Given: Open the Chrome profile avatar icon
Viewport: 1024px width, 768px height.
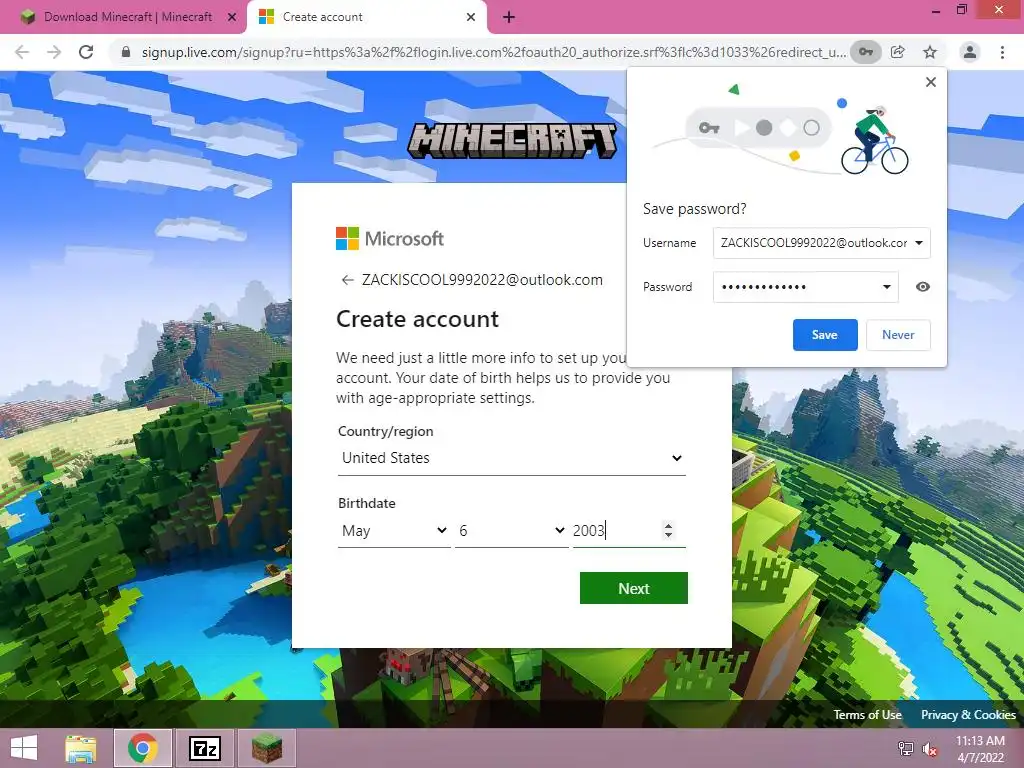Looking at the screenshot, I should 970,52.
